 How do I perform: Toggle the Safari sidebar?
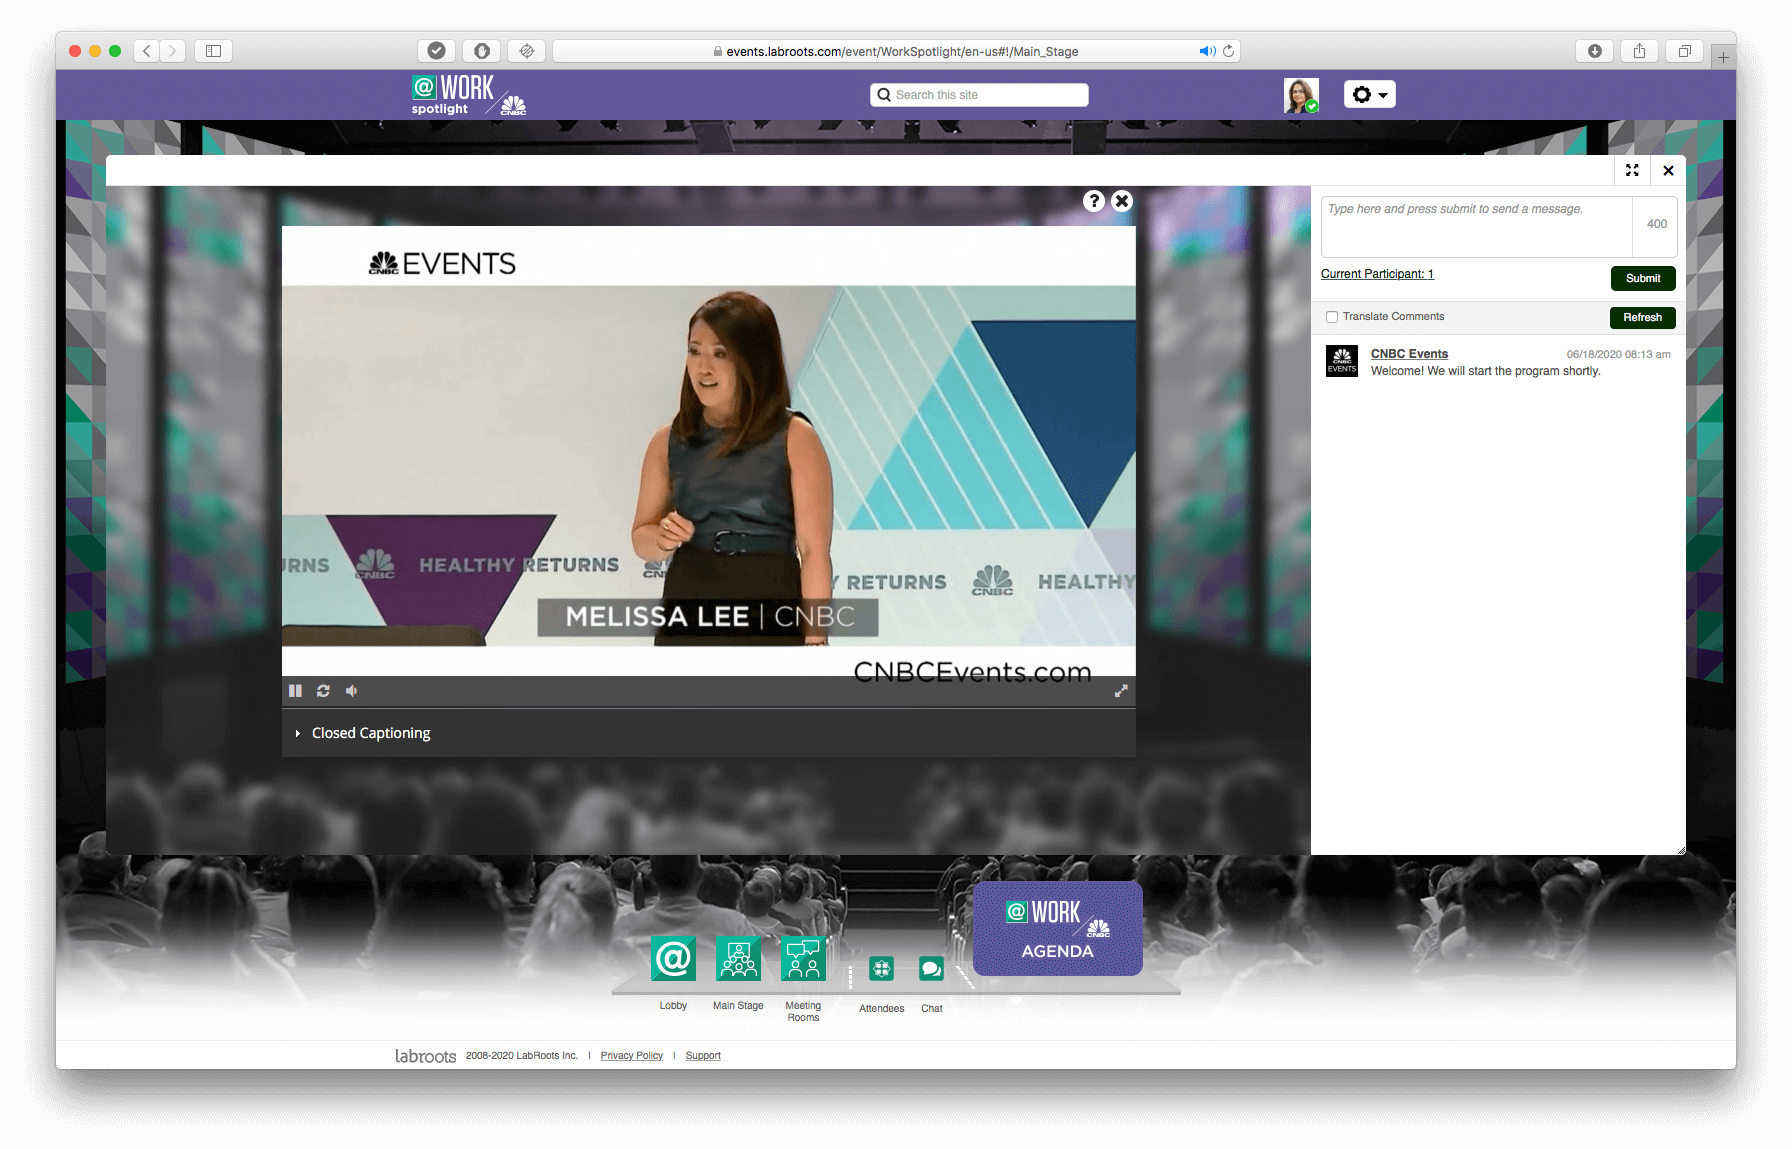[213, 51]
